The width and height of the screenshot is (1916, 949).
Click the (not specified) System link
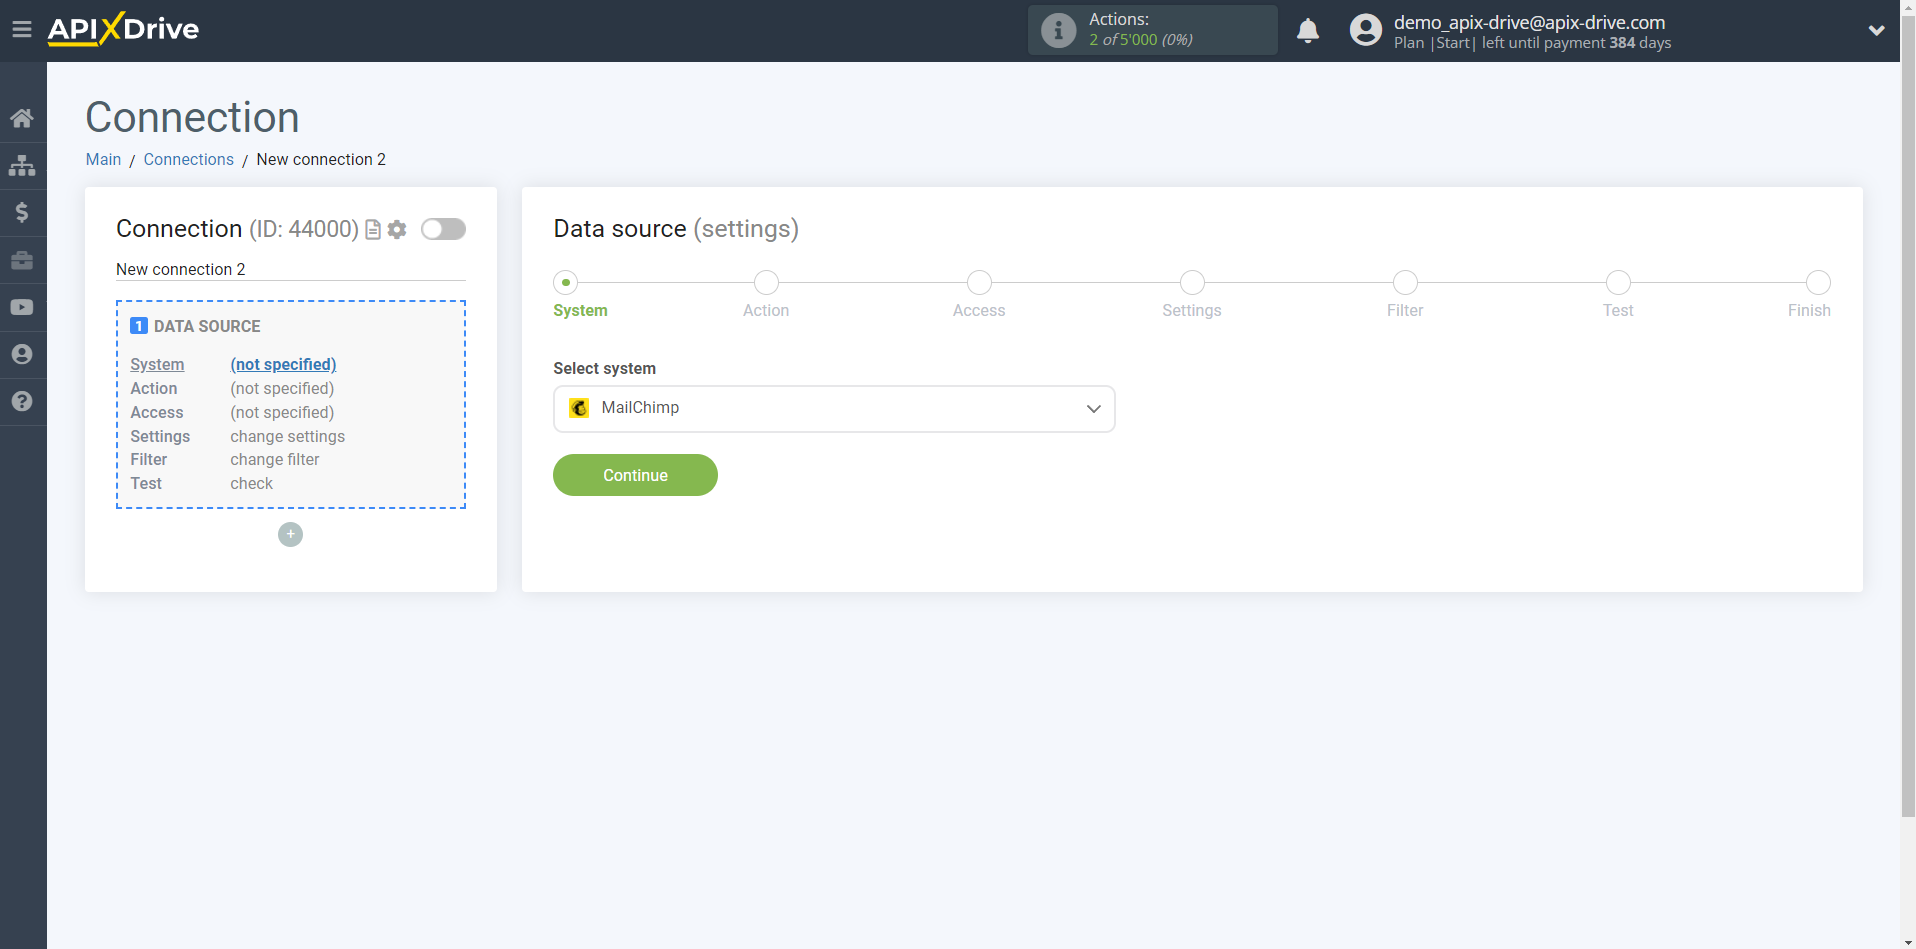click(x=283, y=364)
